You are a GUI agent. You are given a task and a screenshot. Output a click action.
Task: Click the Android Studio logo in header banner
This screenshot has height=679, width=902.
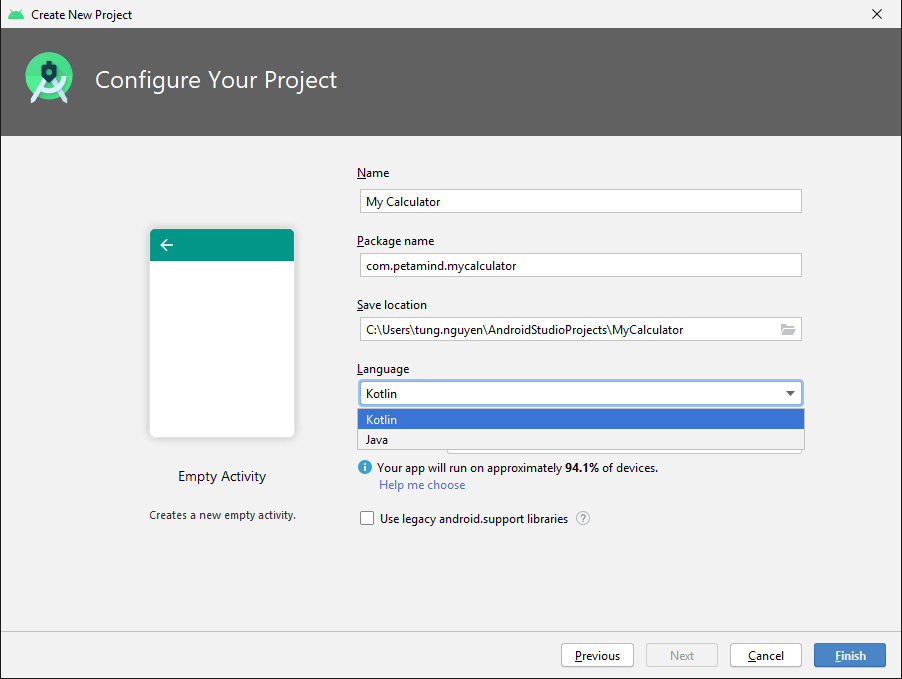[x=48, y=77]
